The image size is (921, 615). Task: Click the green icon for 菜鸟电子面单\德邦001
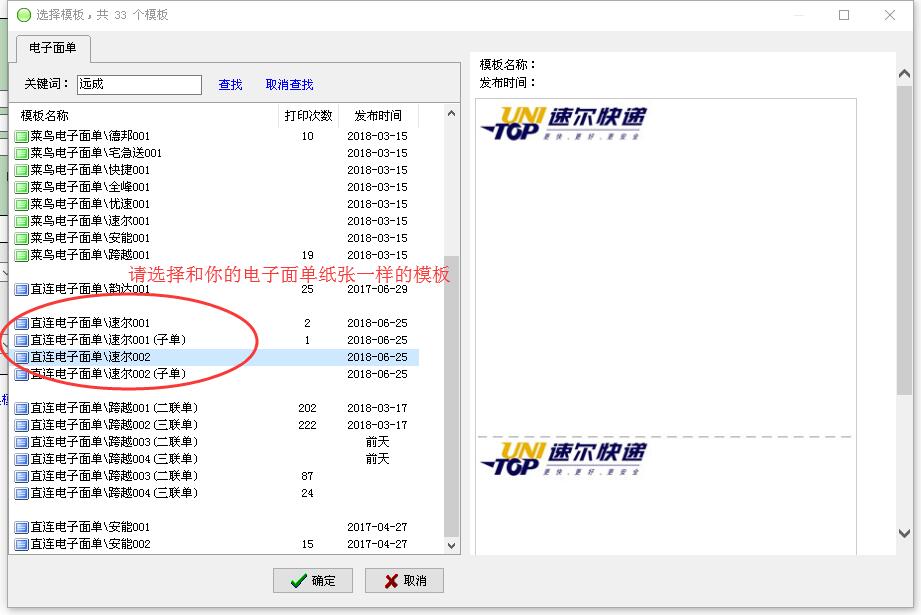pyautogui.click(x=22, y=136)
